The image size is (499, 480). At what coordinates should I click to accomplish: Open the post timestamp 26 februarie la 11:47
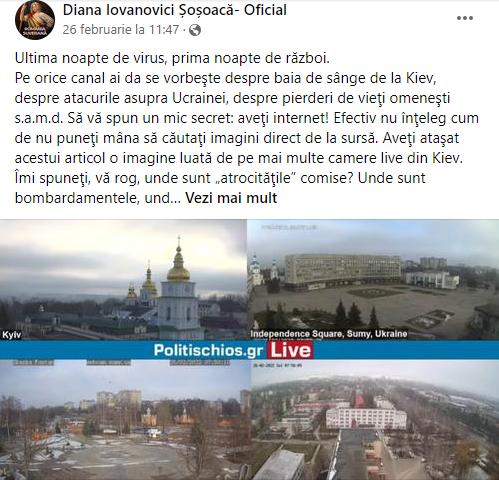[121, 30]
